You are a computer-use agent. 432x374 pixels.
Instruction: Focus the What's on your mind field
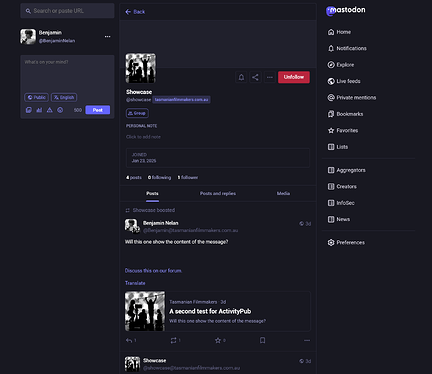(x=67, y=74)
